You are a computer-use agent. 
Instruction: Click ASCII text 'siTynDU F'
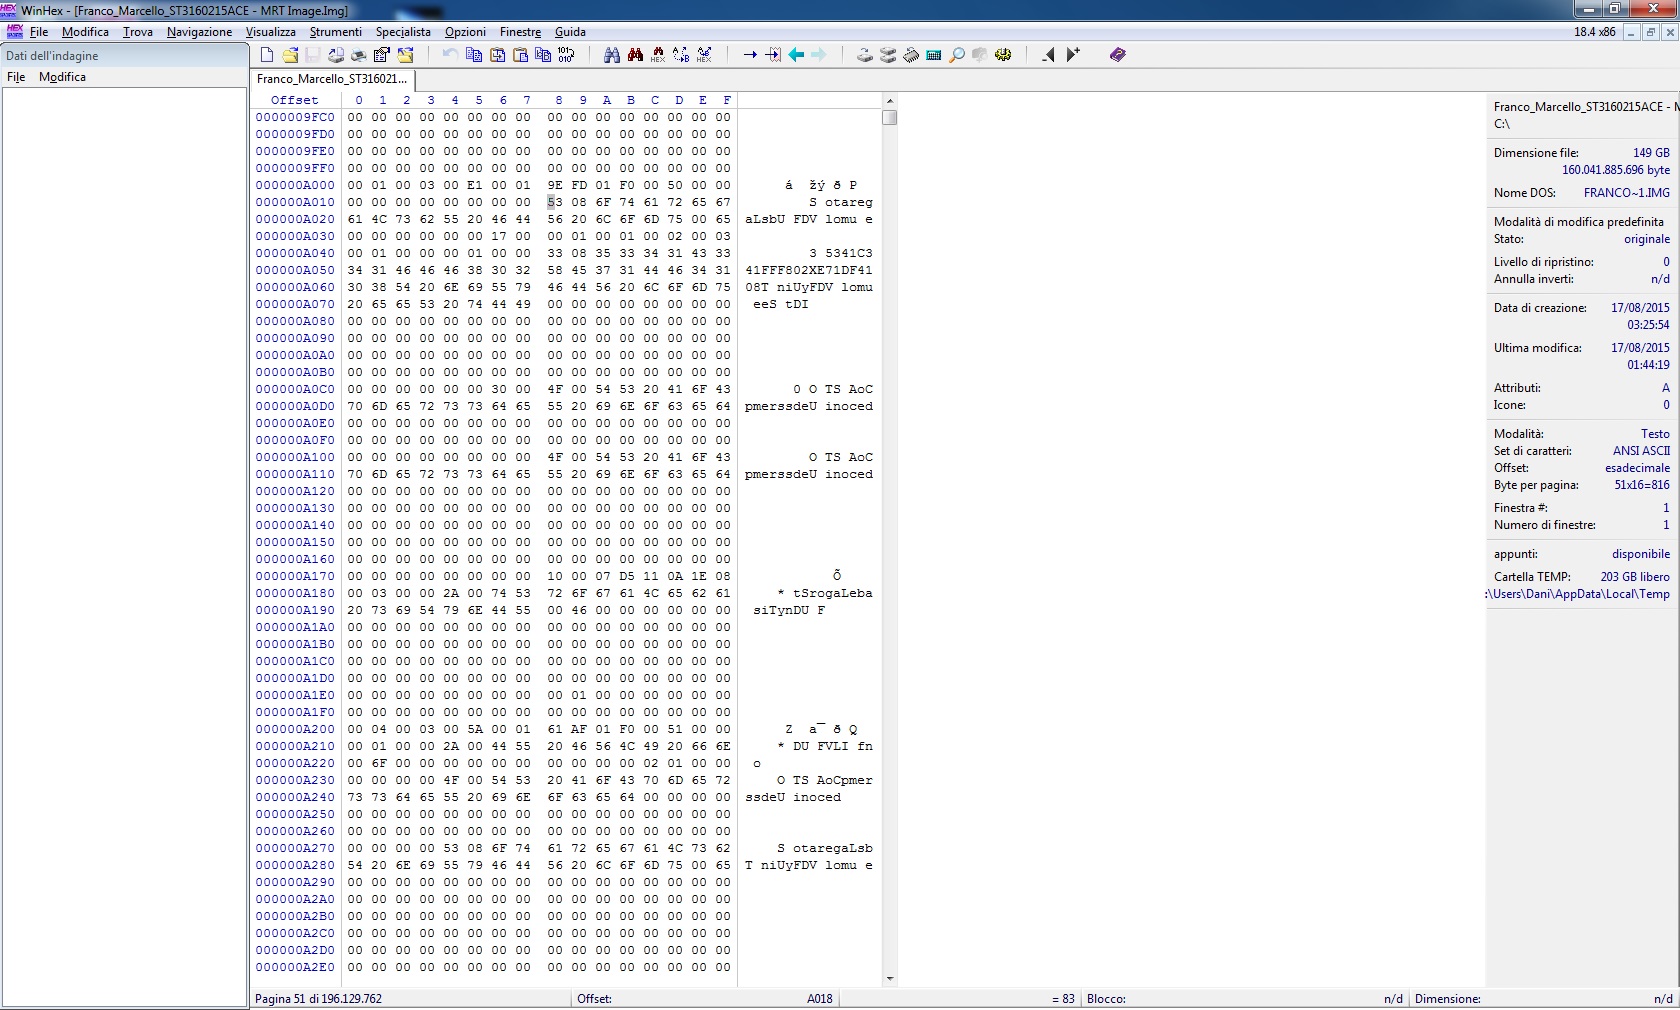(789, 610)
